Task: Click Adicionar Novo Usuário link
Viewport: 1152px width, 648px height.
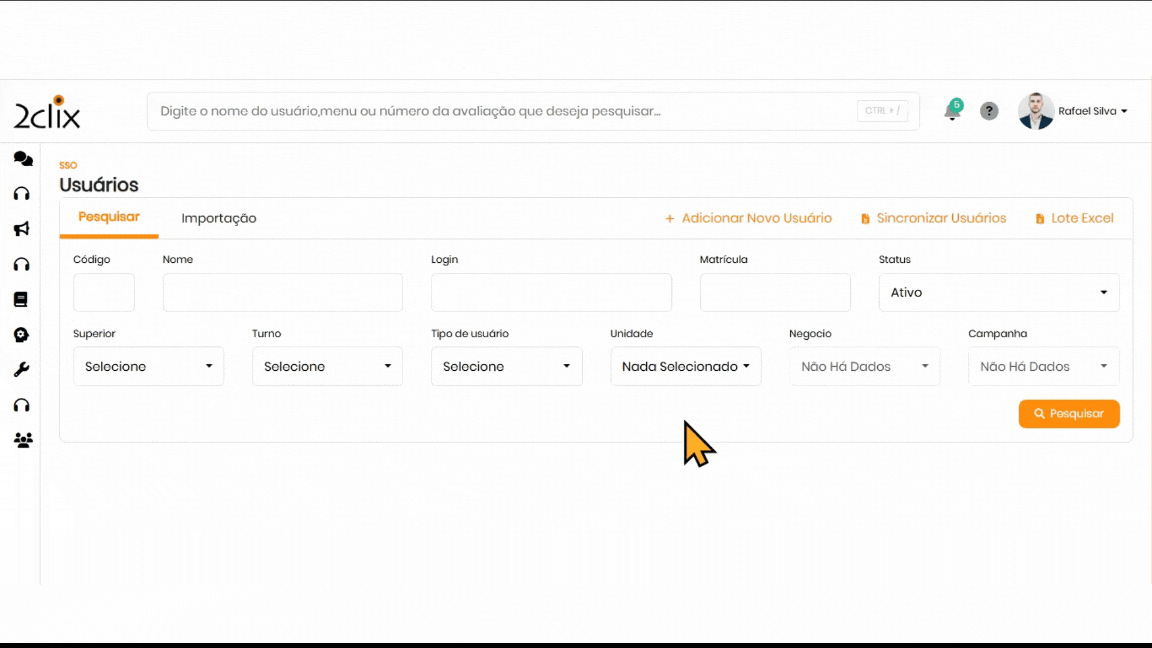Action: click(748, 218)
